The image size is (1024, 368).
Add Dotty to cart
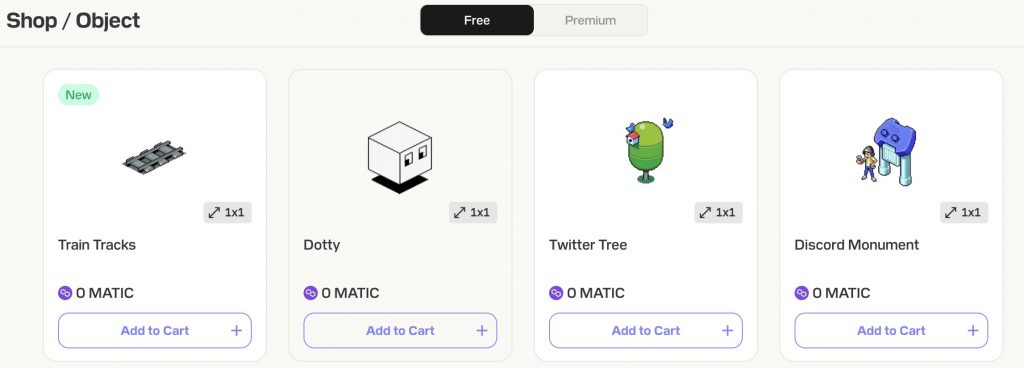(400, 331)
